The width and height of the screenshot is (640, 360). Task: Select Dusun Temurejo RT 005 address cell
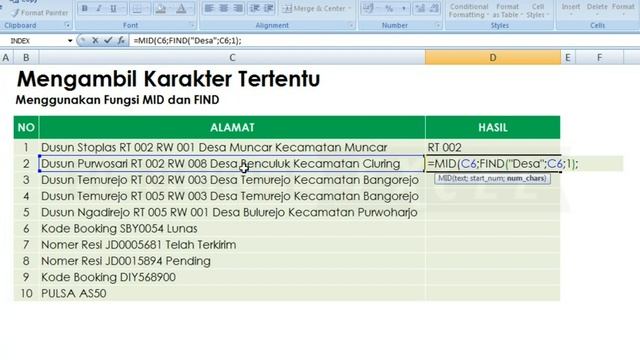[232, 196]
